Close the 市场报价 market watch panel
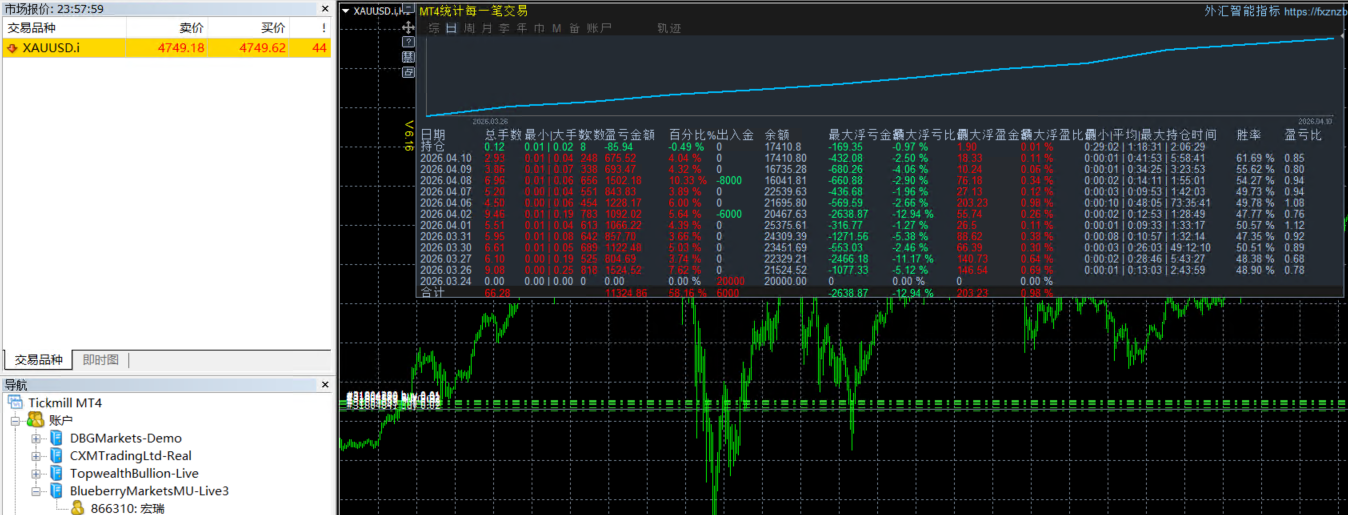Image resolution: width=1348 pixels, height=515 pixels. [324, 8]
